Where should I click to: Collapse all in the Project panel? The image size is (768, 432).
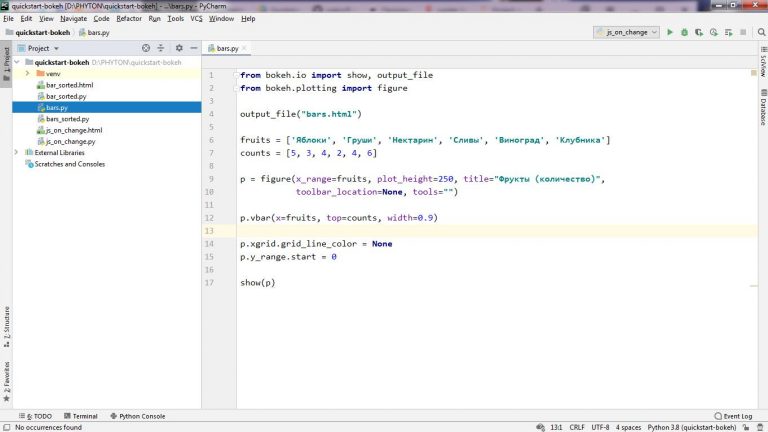(x=161, y=48)
